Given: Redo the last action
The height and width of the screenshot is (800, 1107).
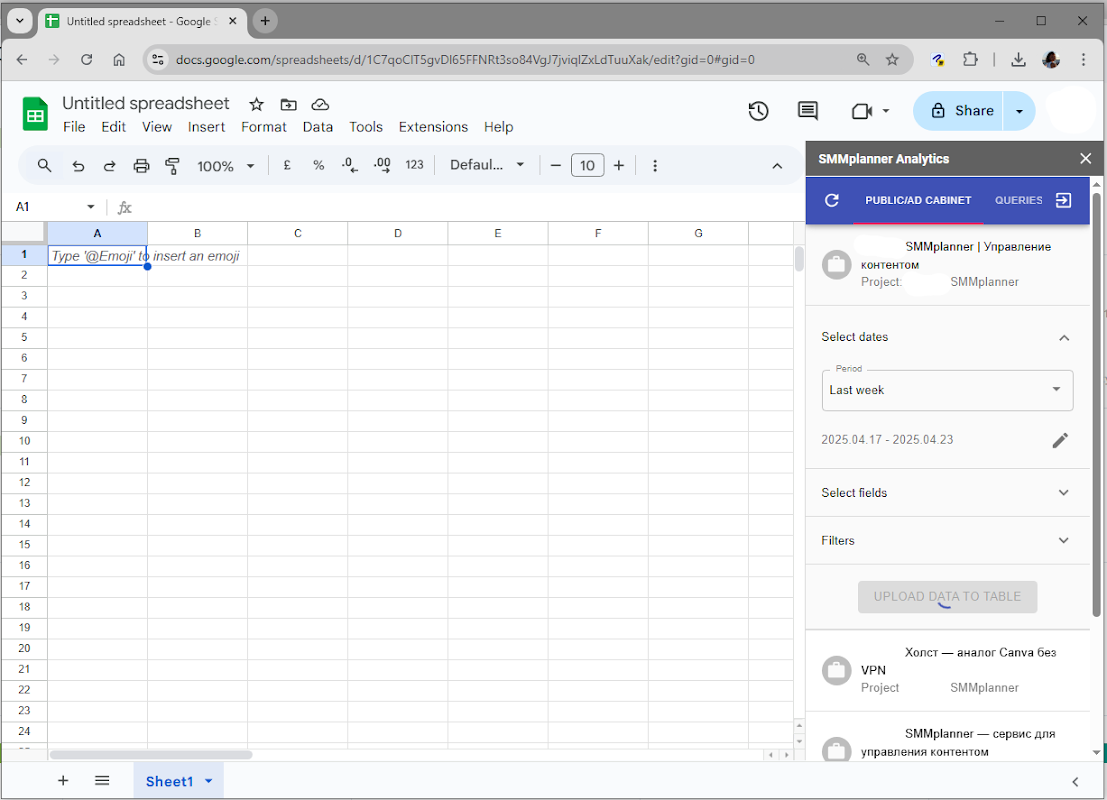Looking at the screenshot, I should click(x=109, y=166).
